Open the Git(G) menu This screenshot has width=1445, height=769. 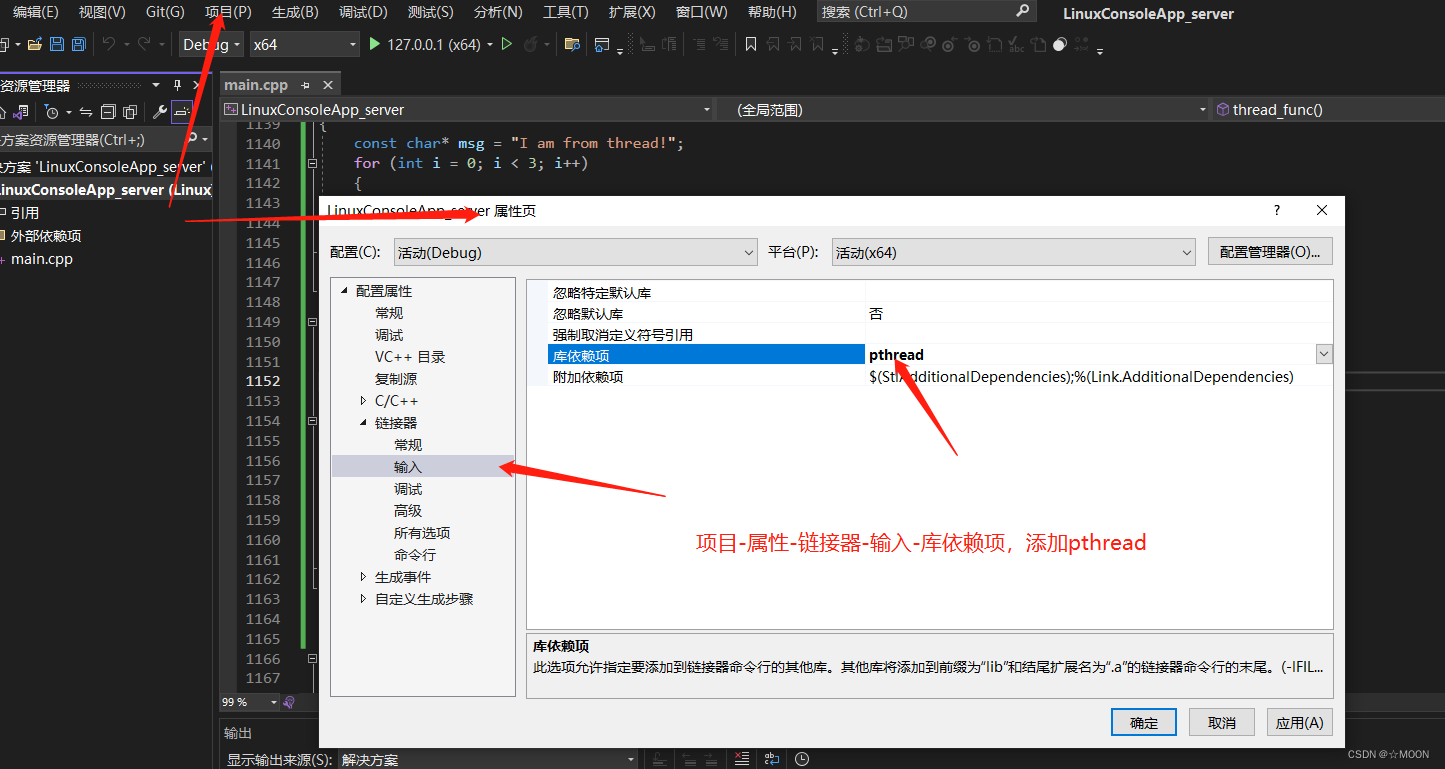pyautogui.click(x=165, y=12)
